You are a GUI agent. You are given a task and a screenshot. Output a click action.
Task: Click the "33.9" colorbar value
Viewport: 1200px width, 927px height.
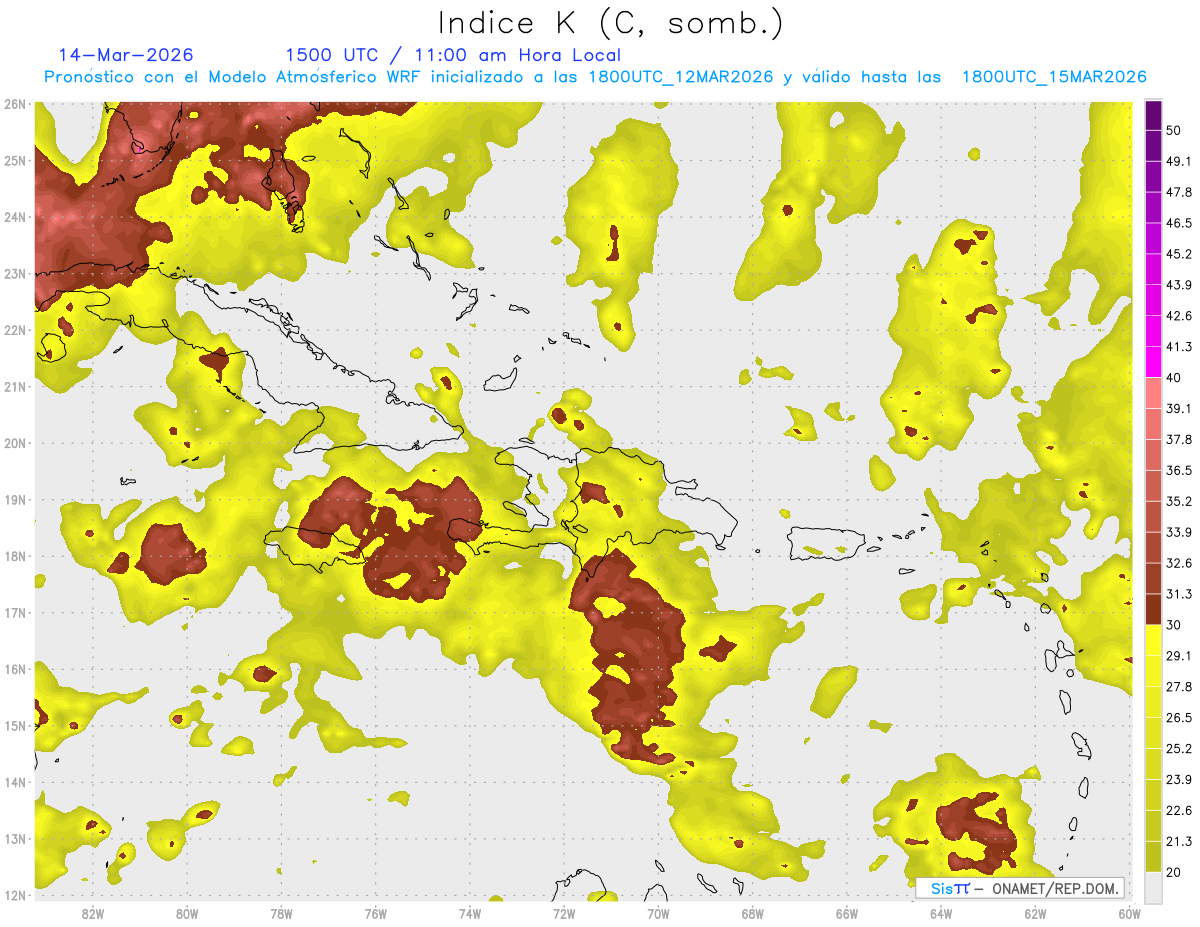pyautogui.click(x=1179, y=532)
